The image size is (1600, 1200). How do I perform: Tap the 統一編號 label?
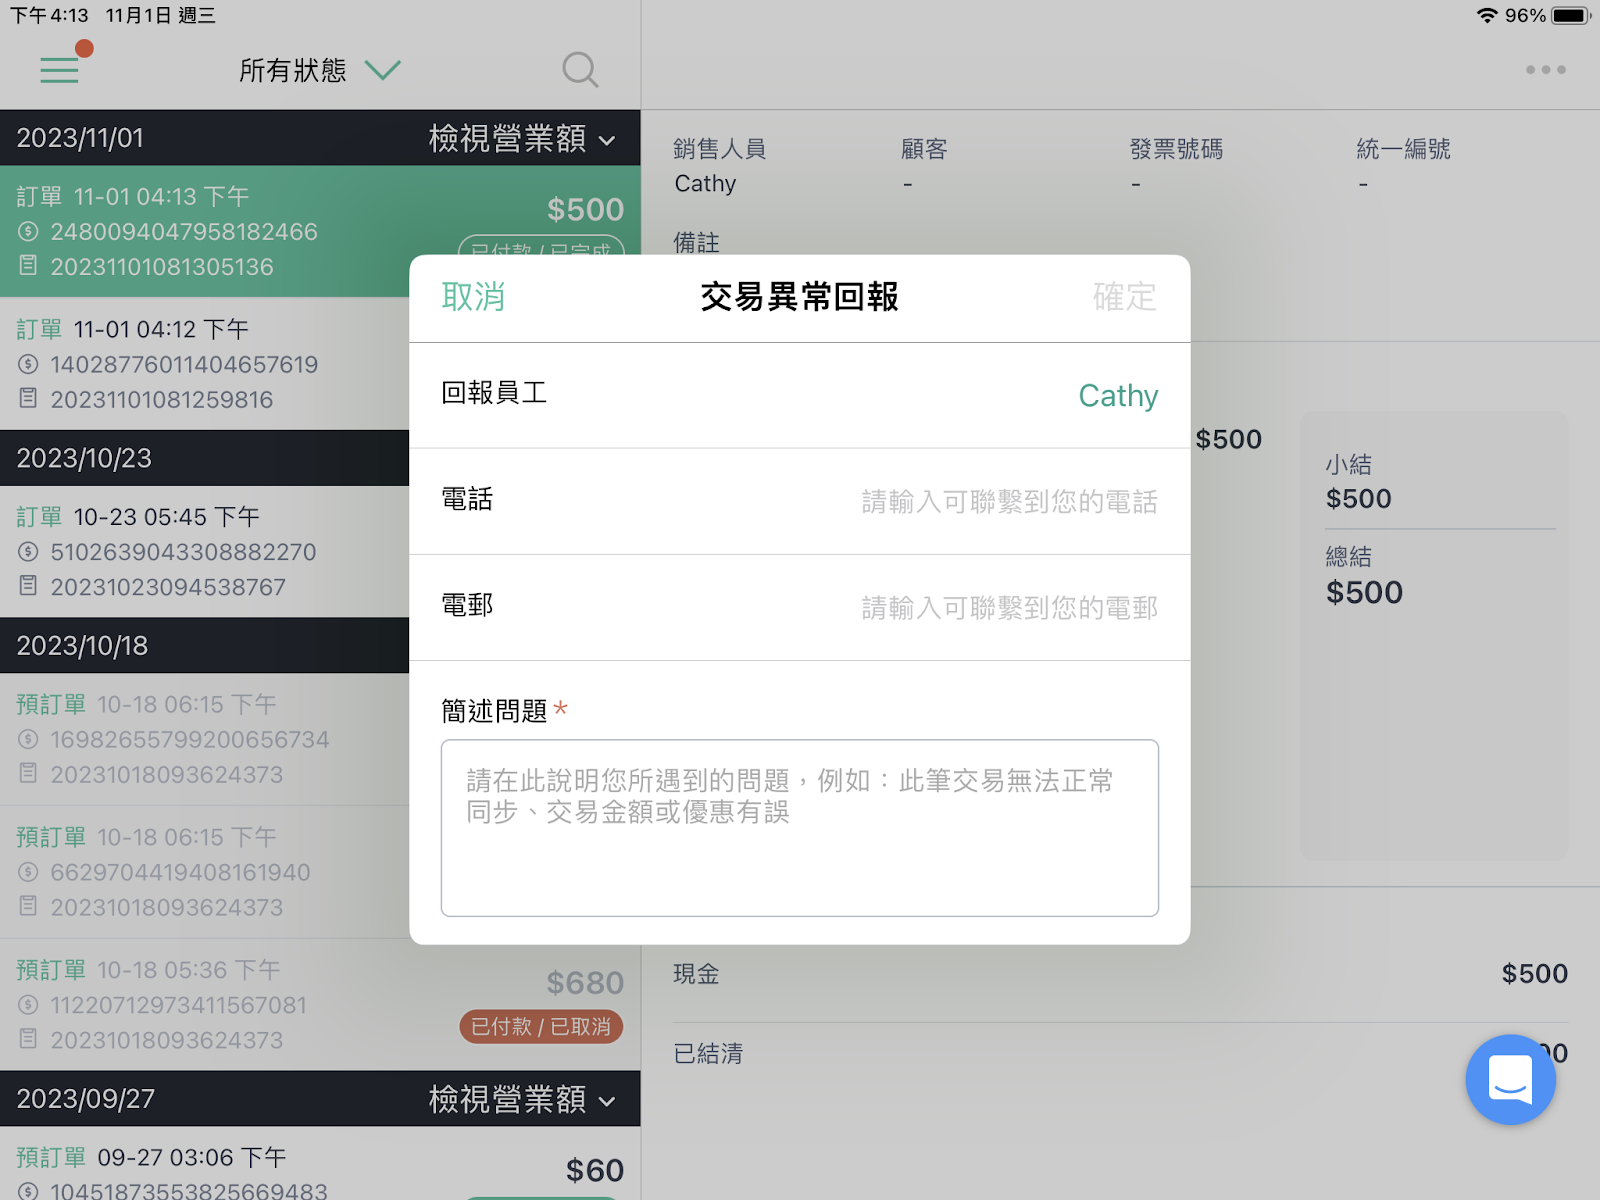click(x=1403, y=149)
